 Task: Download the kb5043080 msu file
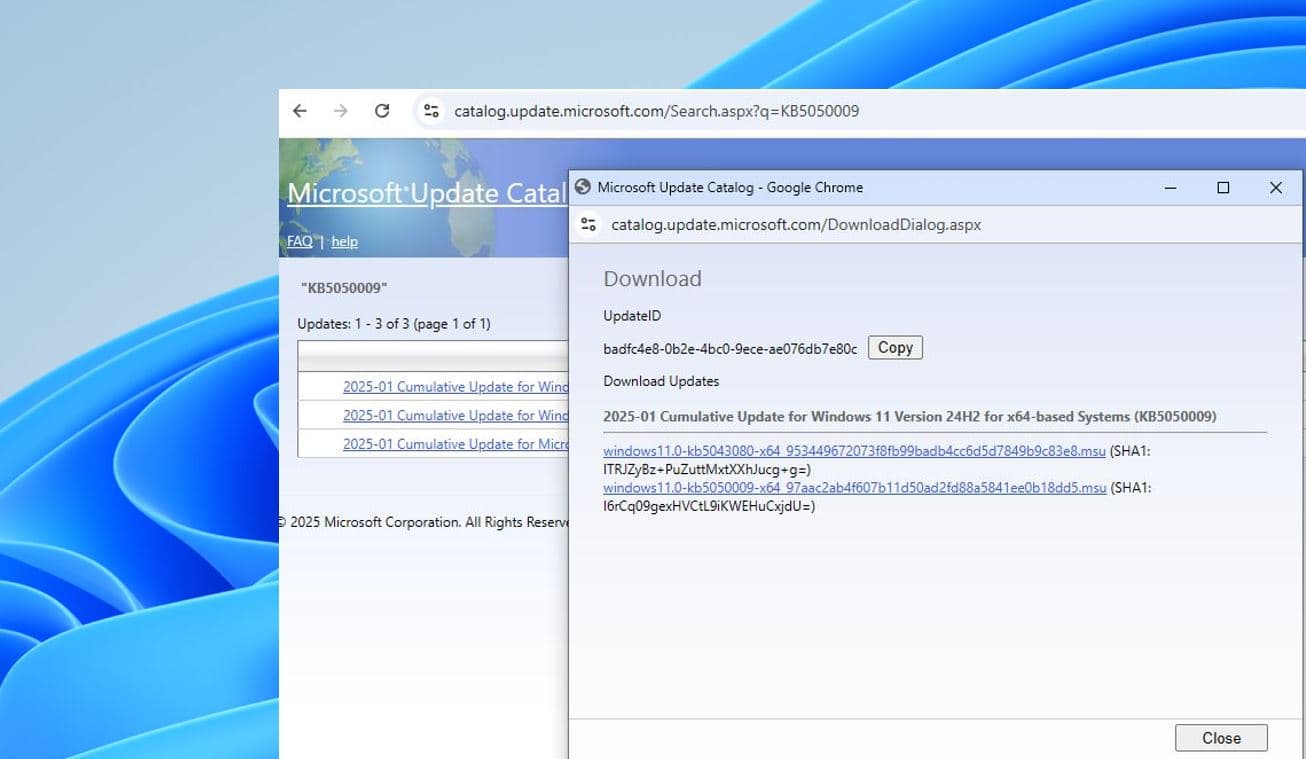[854, 451]
